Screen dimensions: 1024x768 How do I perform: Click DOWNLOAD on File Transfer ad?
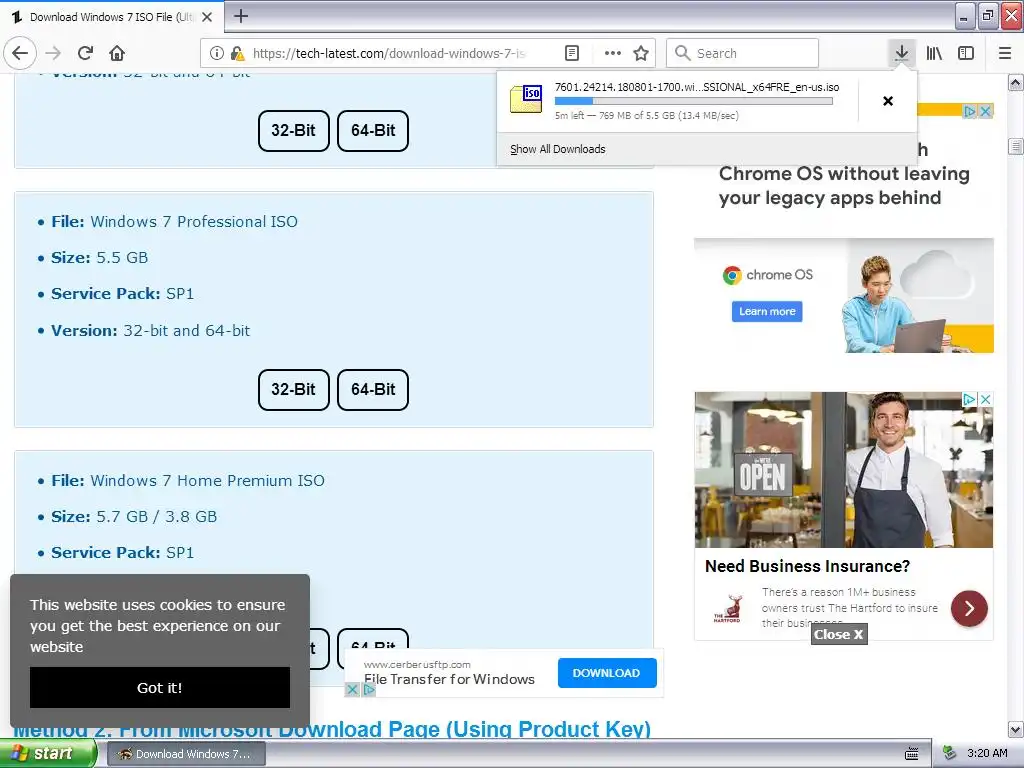click(607, 673)
